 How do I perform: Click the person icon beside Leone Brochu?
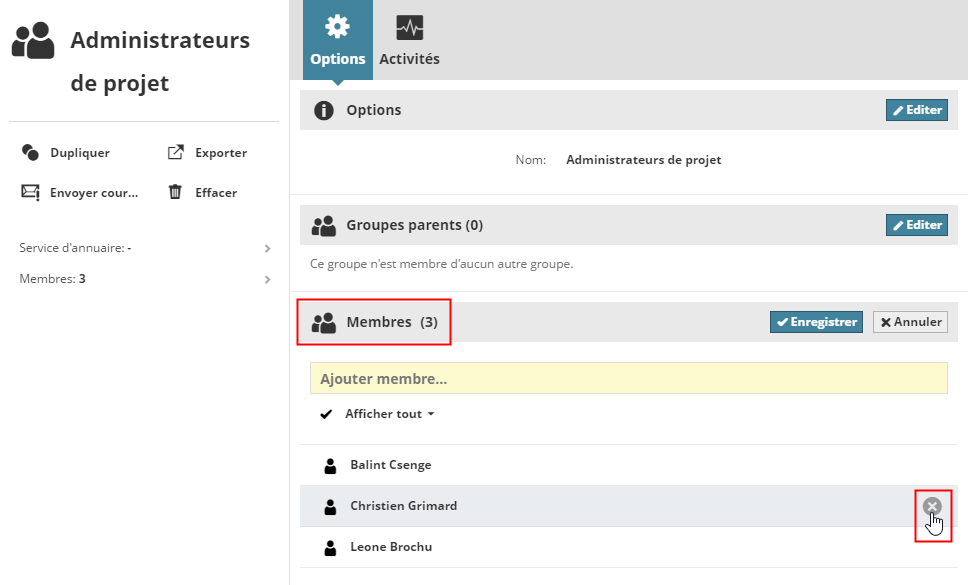[x=331, y=548]
